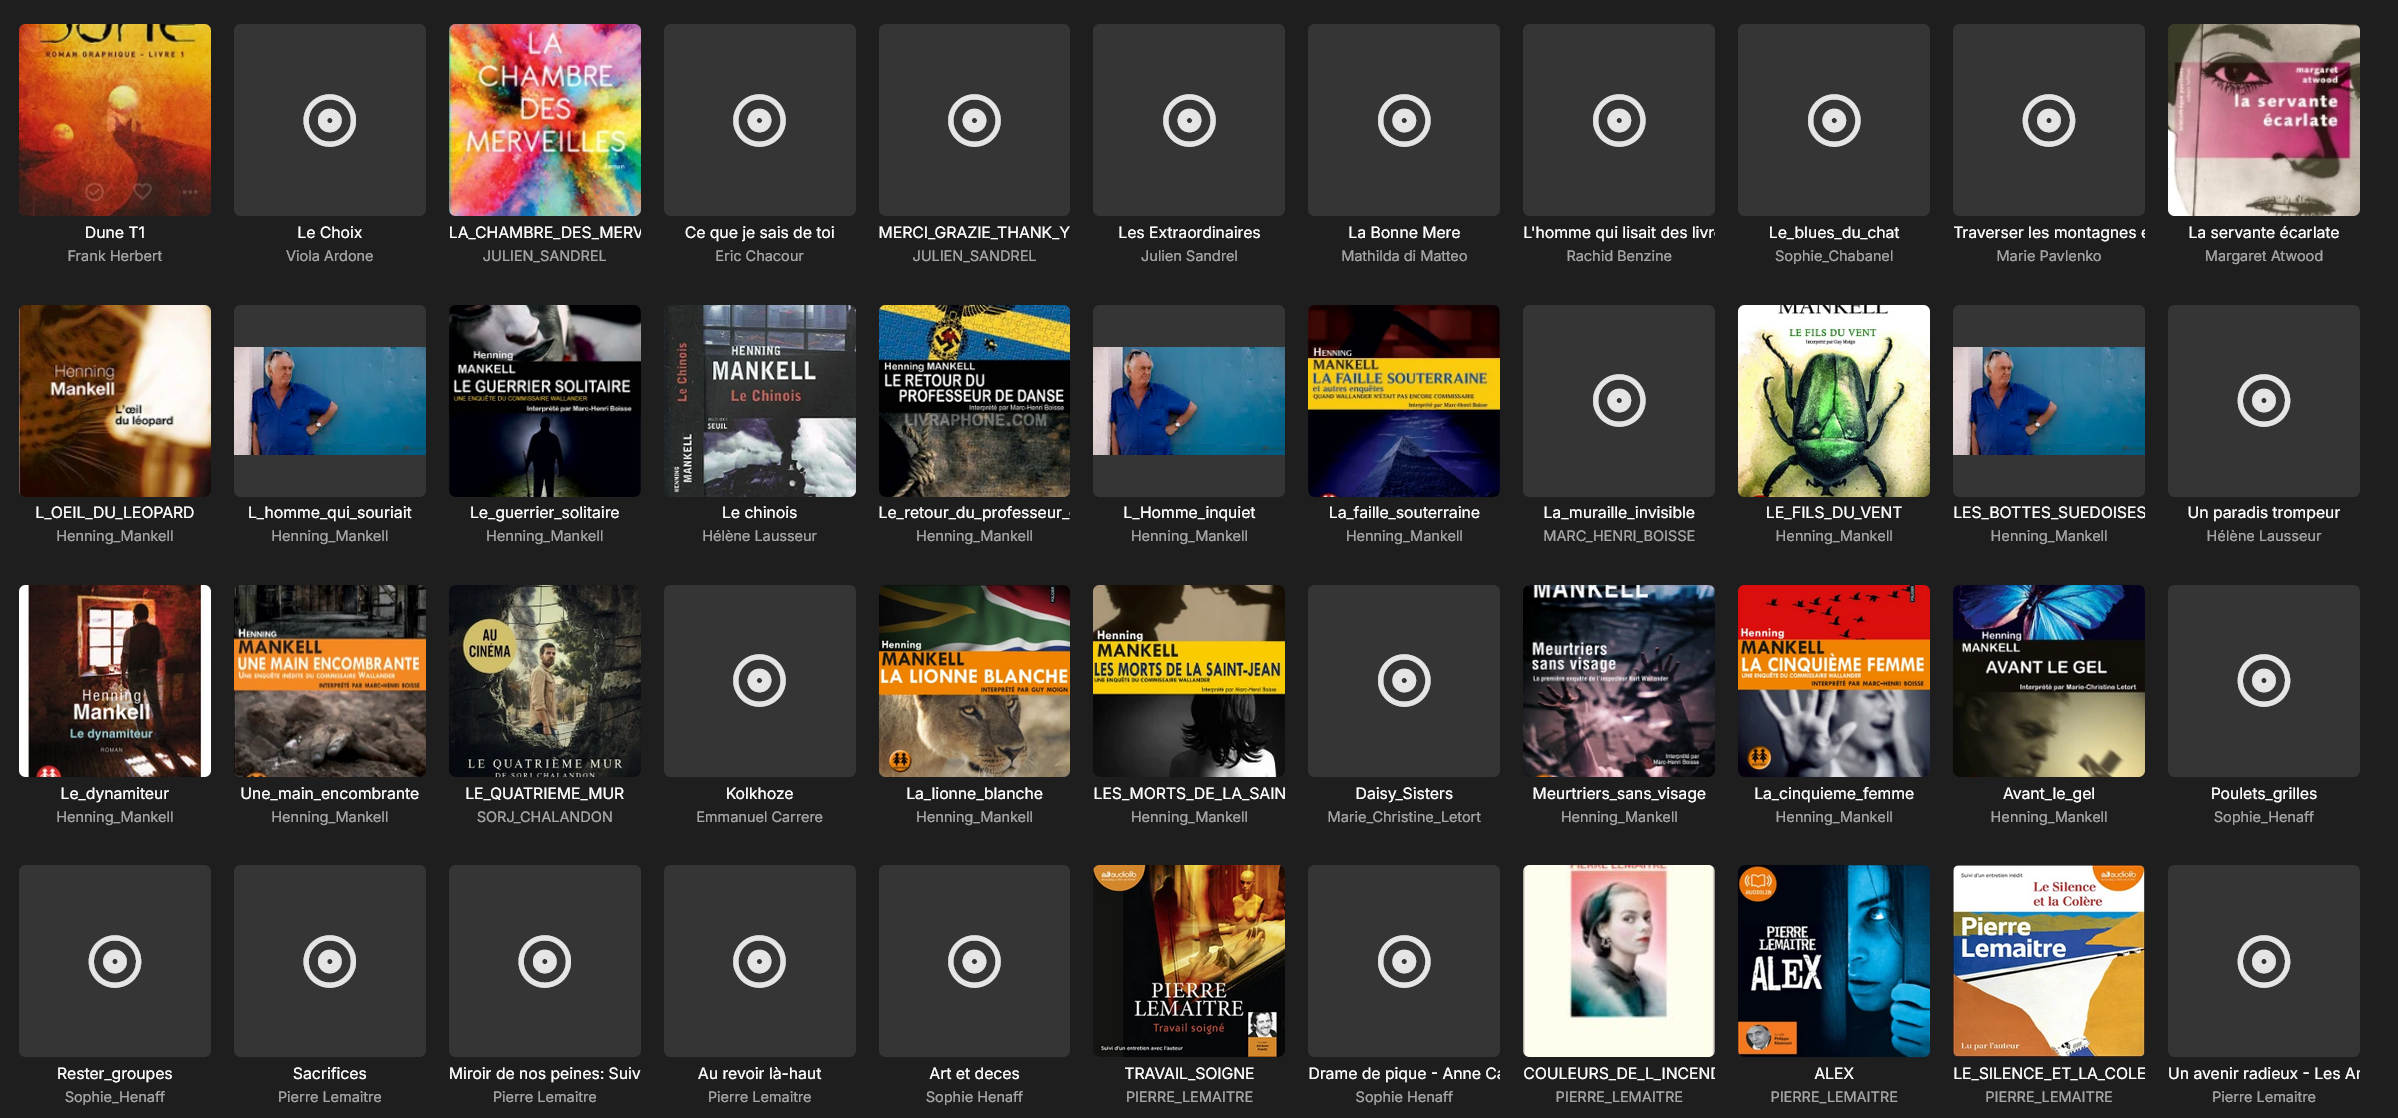Image resolution: width=2398 pixels, height=1118 pixels.
Task: Open the TRAVAIL_SOIGNE title link
Action: (1188, 1073)
